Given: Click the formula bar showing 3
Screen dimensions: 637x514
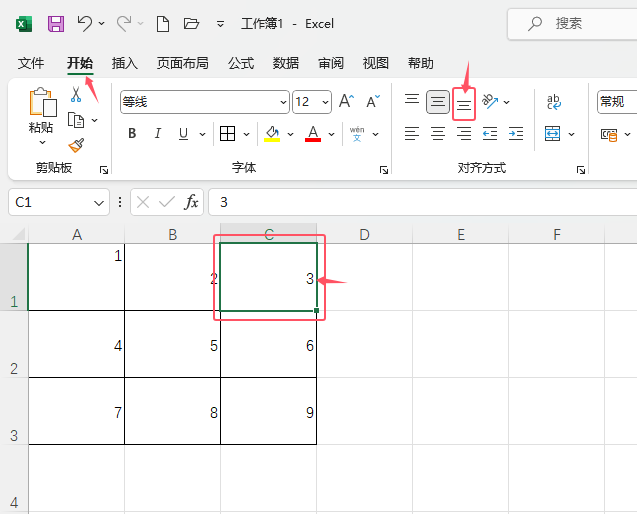Looking at the screenshot, I should pyautogui.click(x=422, y=202).
